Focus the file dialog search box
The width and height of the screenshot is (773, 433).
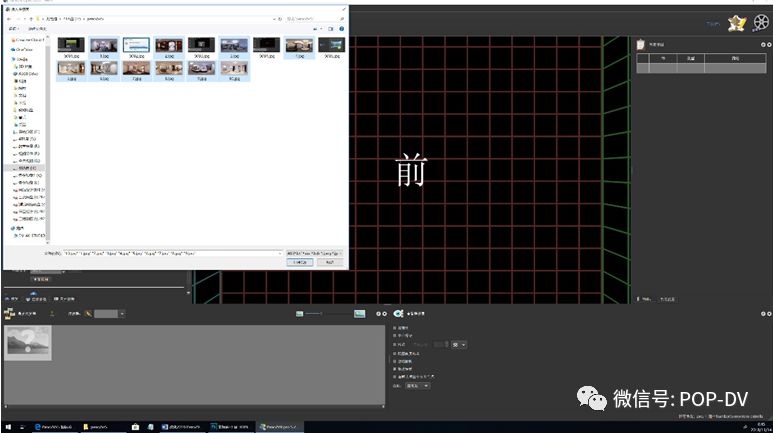click(315, 19)
